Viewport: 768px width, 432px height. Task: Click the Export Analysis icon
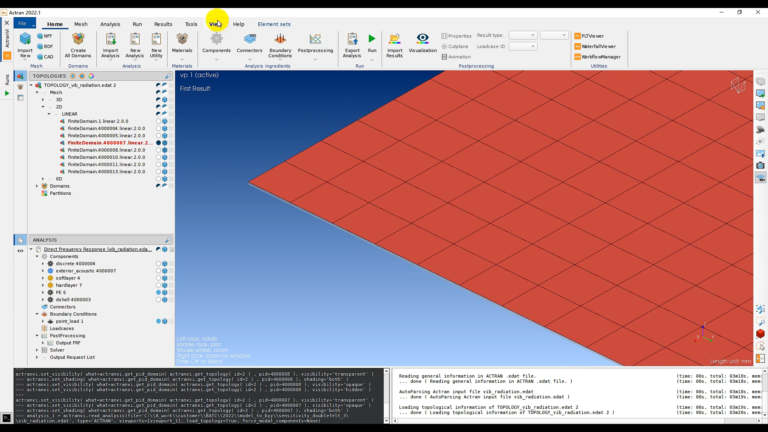352,39
